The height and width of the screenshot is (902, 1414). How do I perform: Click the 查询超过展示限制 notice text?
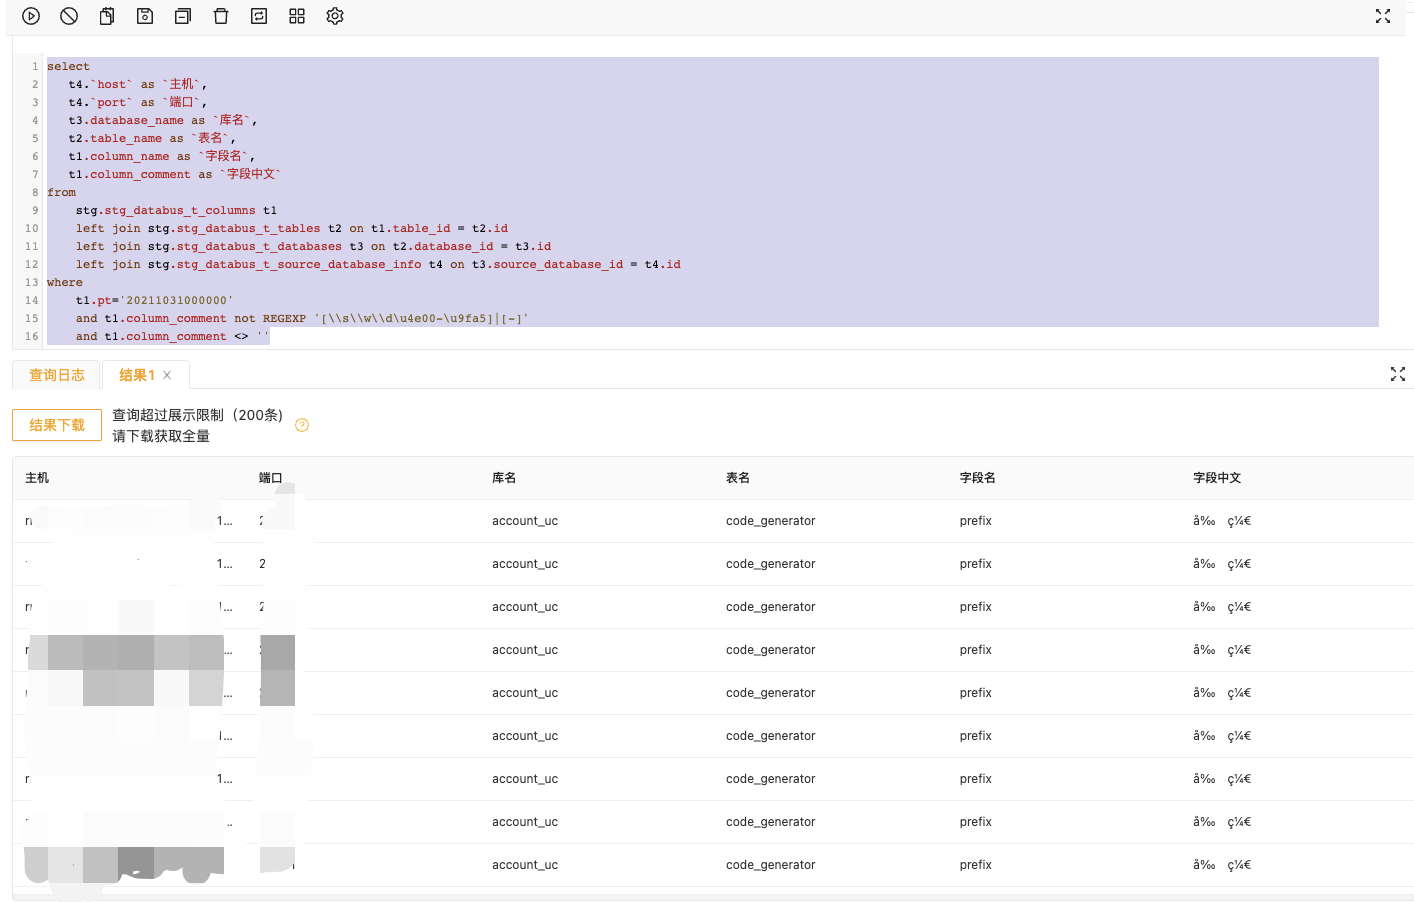click(x=198, y=415)
